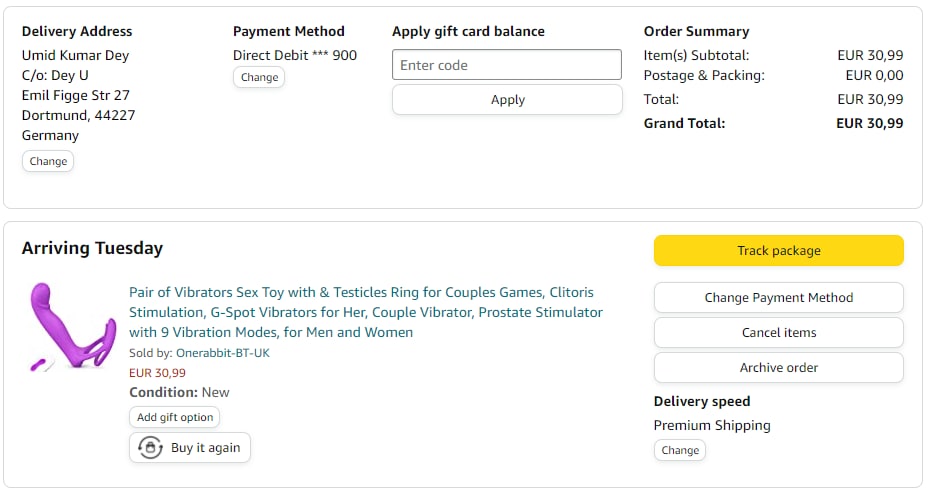Cancel items in this order

tap(778, 332)
